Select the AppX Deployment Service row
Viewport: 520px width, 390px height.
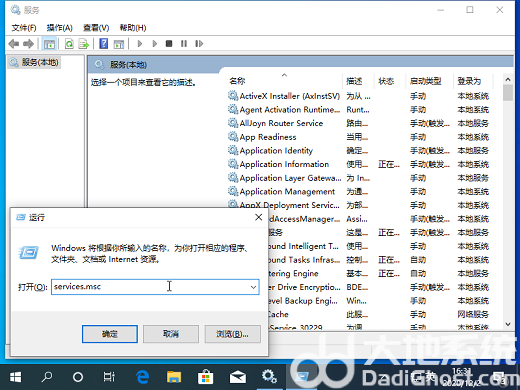(x=360, y=205)
